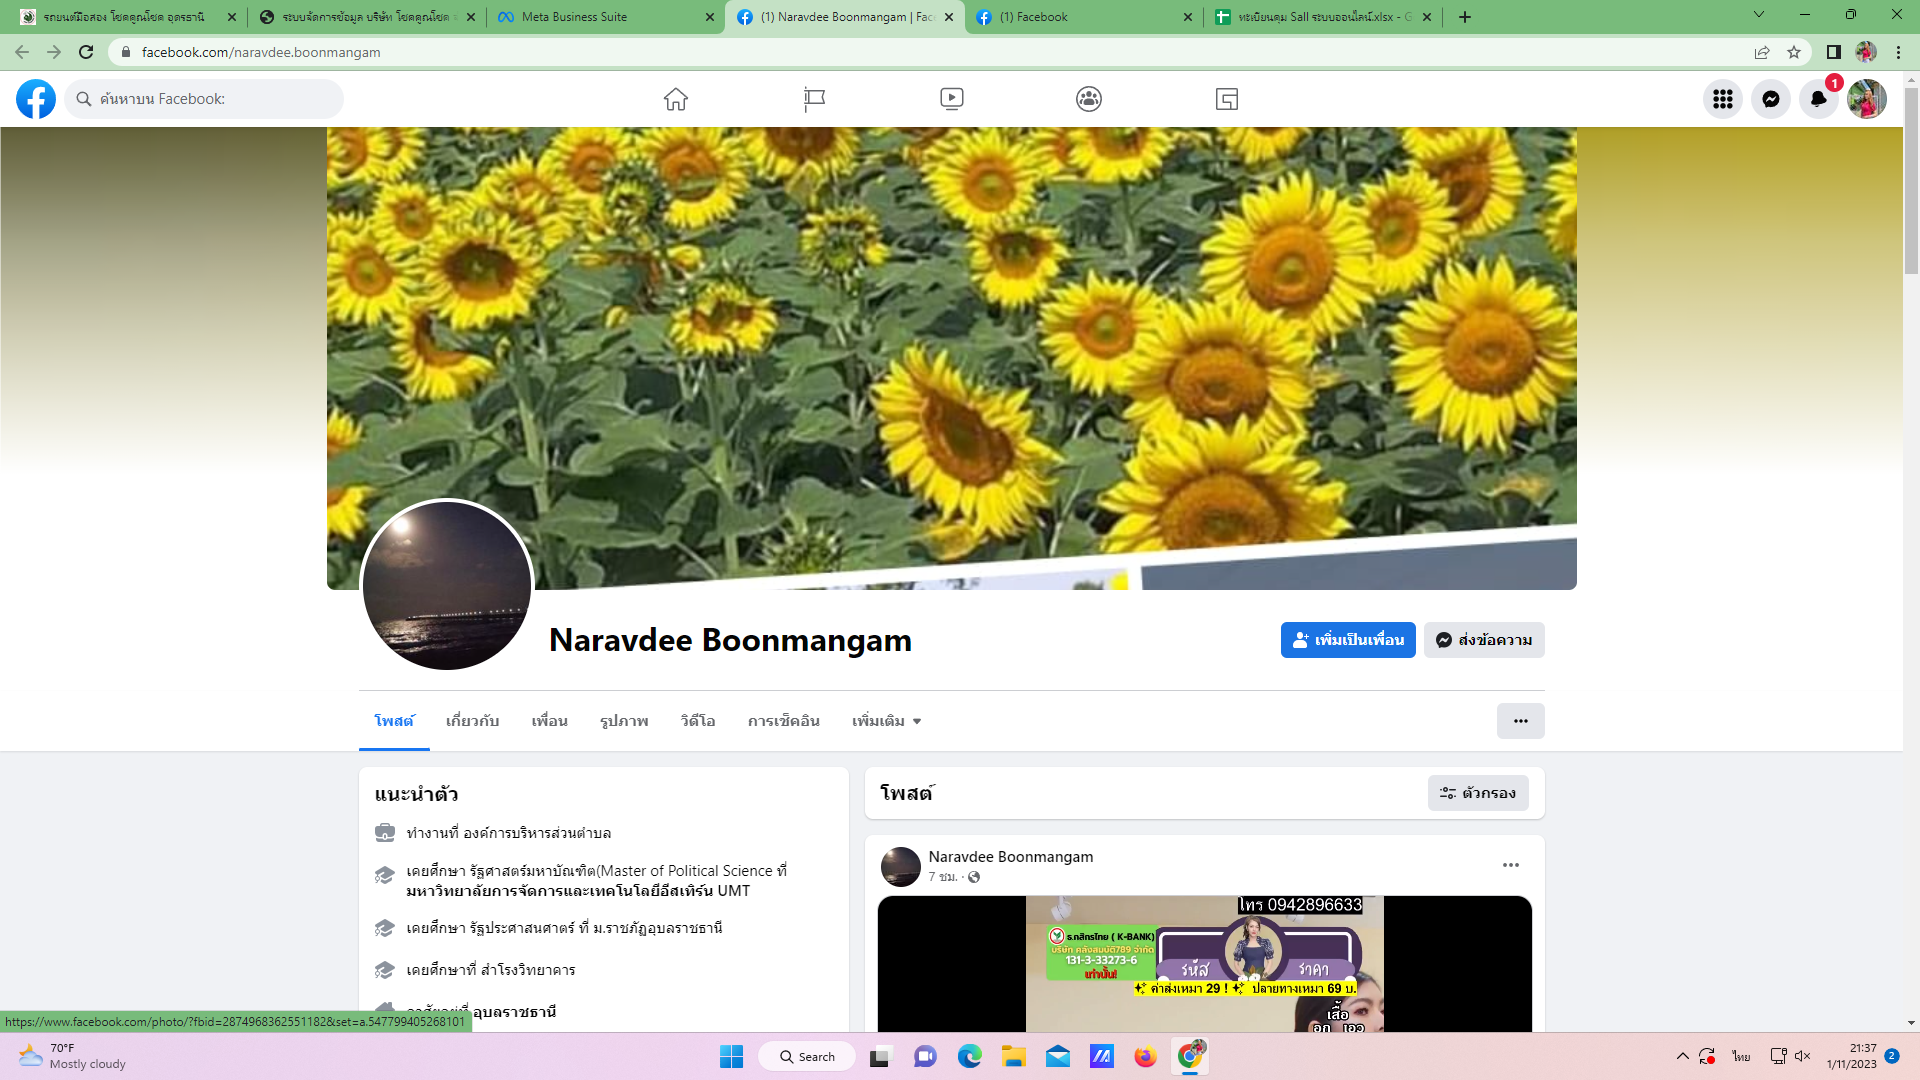
Task: Open the post's three-dot options menu
Action: point(1510,865)
